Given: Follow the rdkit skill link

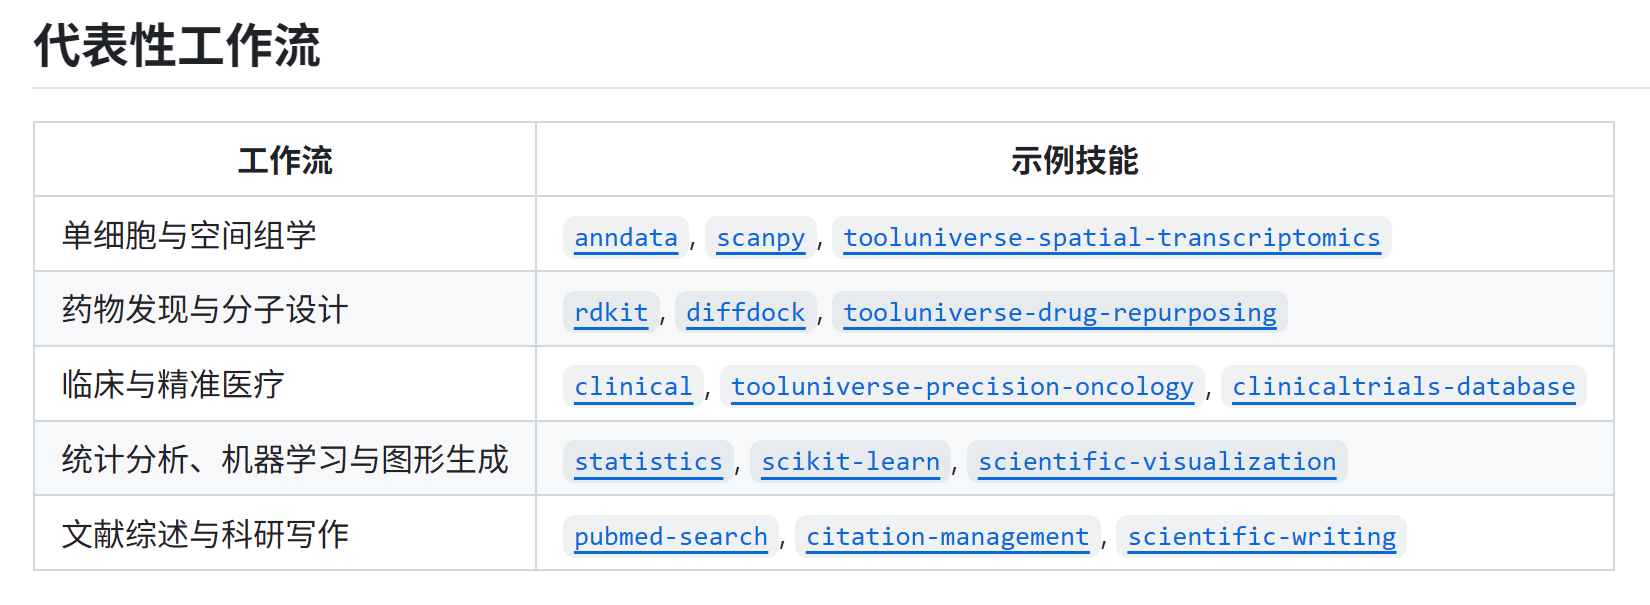Looking at the screenshot, I should [x=611, y=313].
